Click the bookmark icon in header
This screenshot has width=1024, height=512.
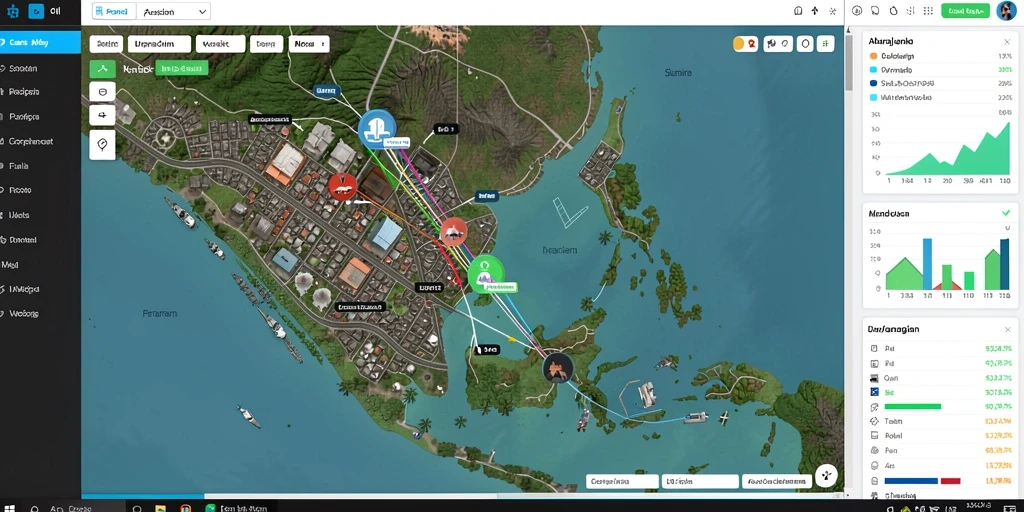click(x=797, y=11)
